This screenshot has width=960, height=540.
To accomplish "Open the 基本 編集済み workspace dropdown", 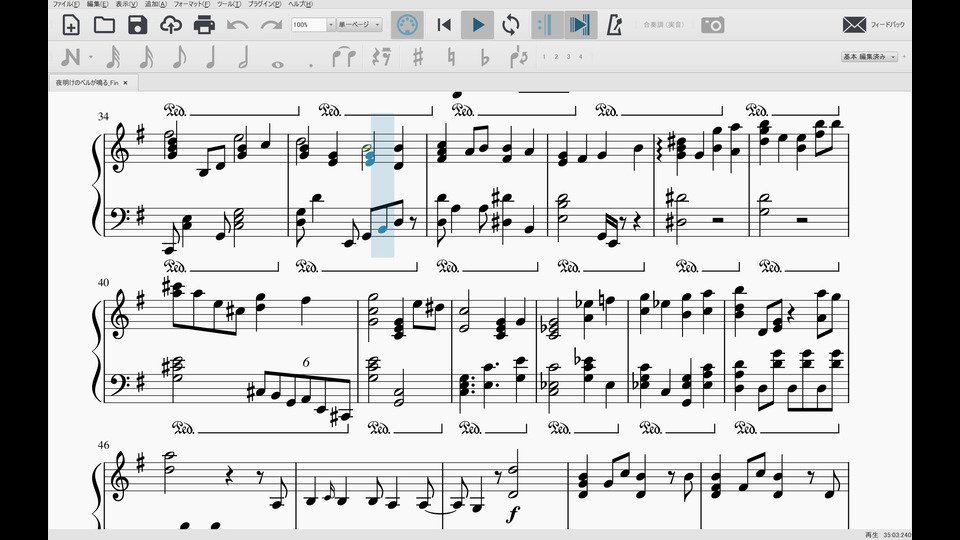I will [x=869, y=56].
